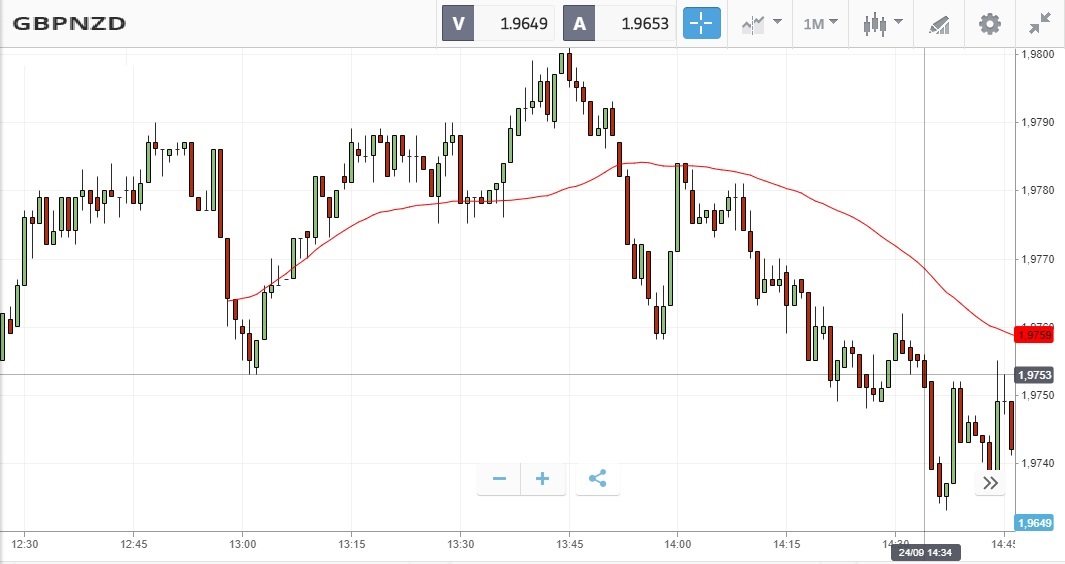Expand the 1M timeframe dropdown
Image resolution: width=1065 pixels, height=564 pixels.
pos(821,23)
